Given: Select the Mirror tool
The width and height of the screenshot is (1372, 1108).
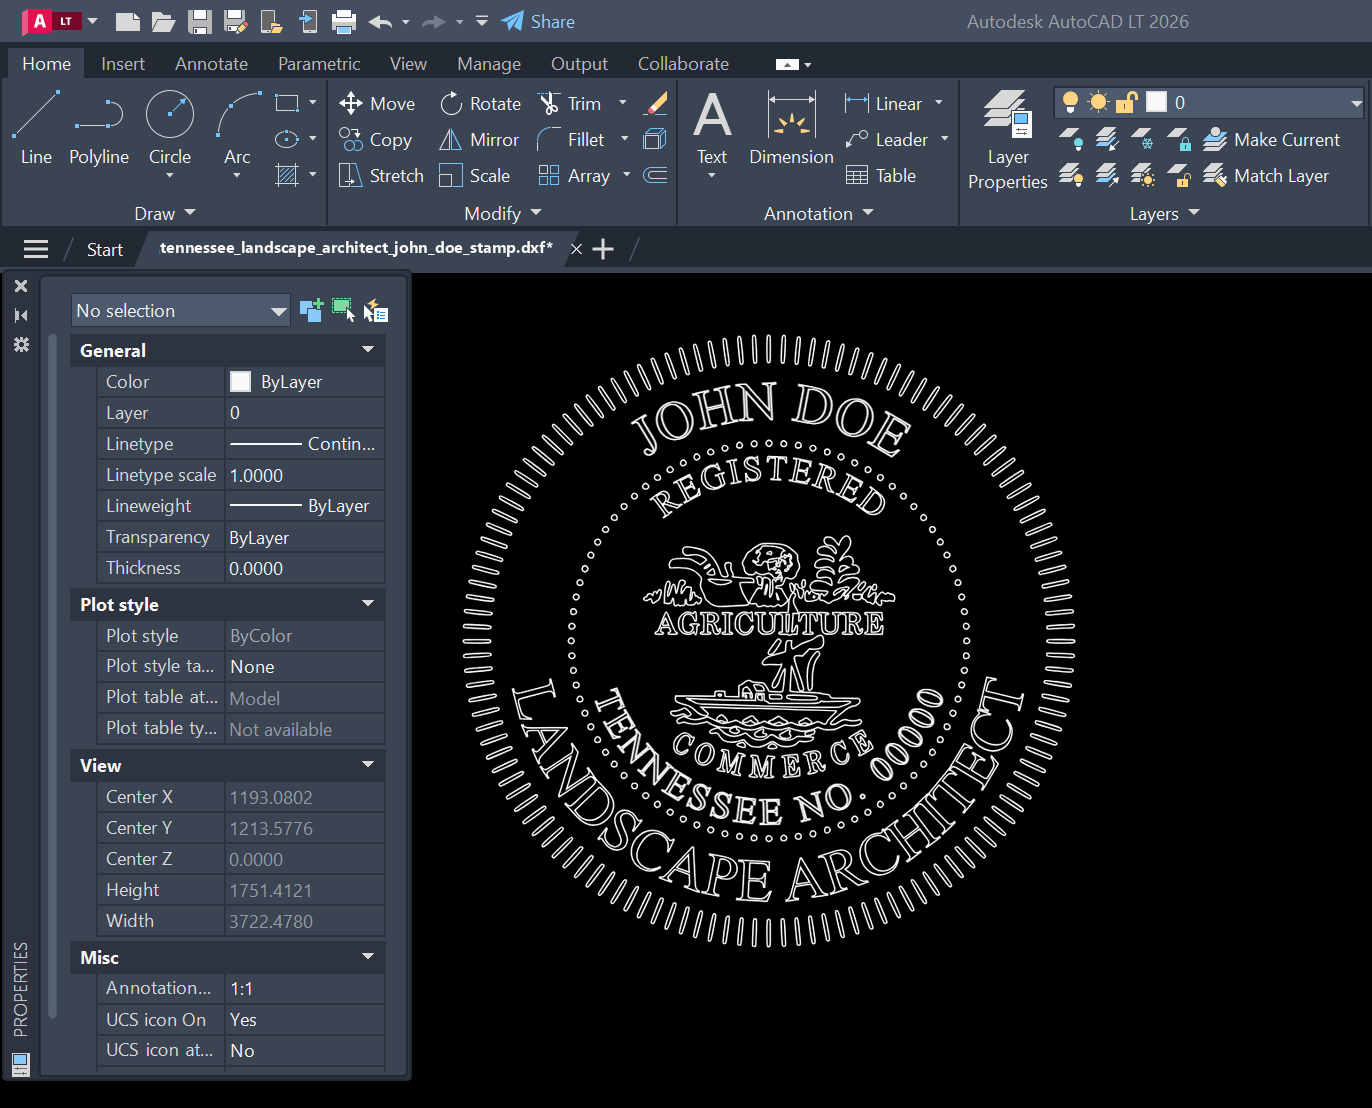Looking at the screenshot, I should point(479,140).
